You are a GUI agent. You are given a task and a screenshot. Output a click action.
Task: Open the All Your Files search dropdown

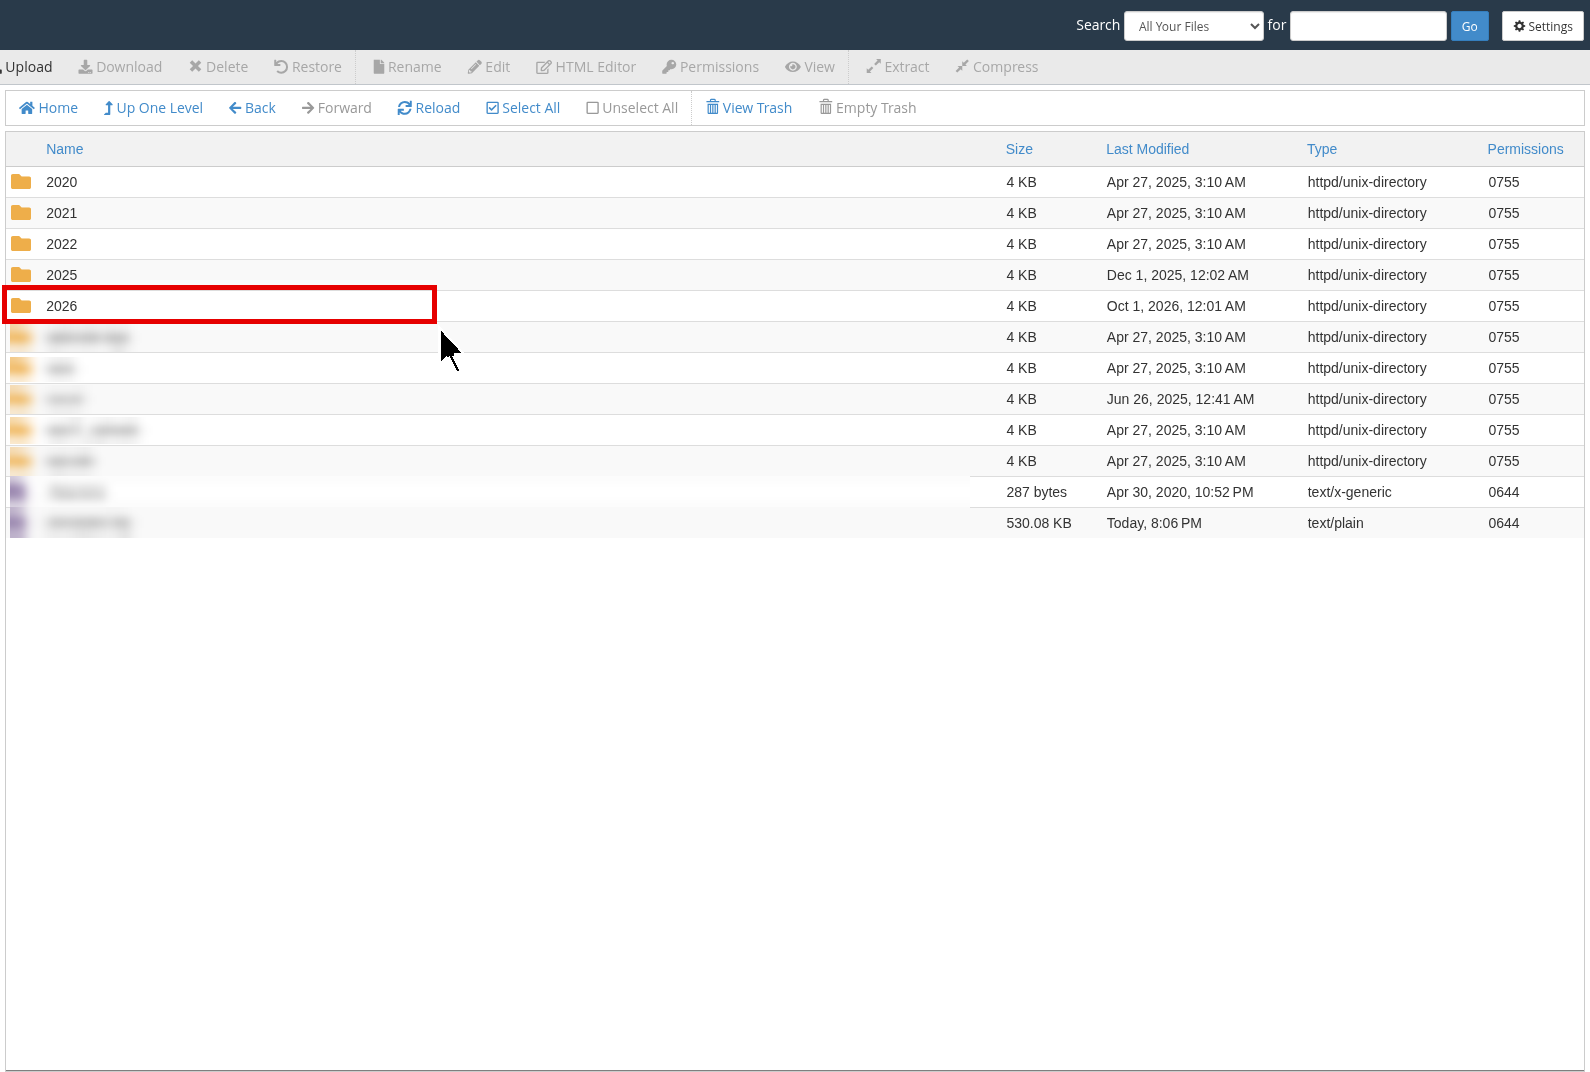click(1194, 26)
